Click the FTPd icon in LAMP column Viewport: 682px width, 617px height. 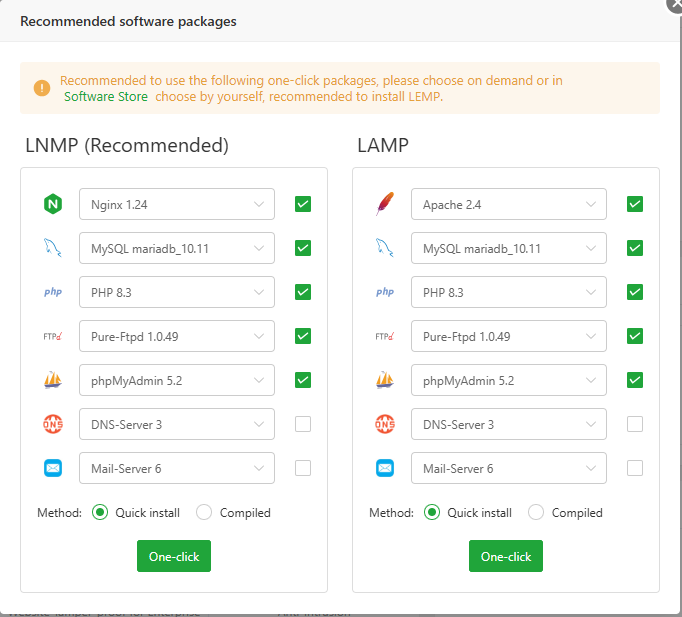(x=385, y=336)
